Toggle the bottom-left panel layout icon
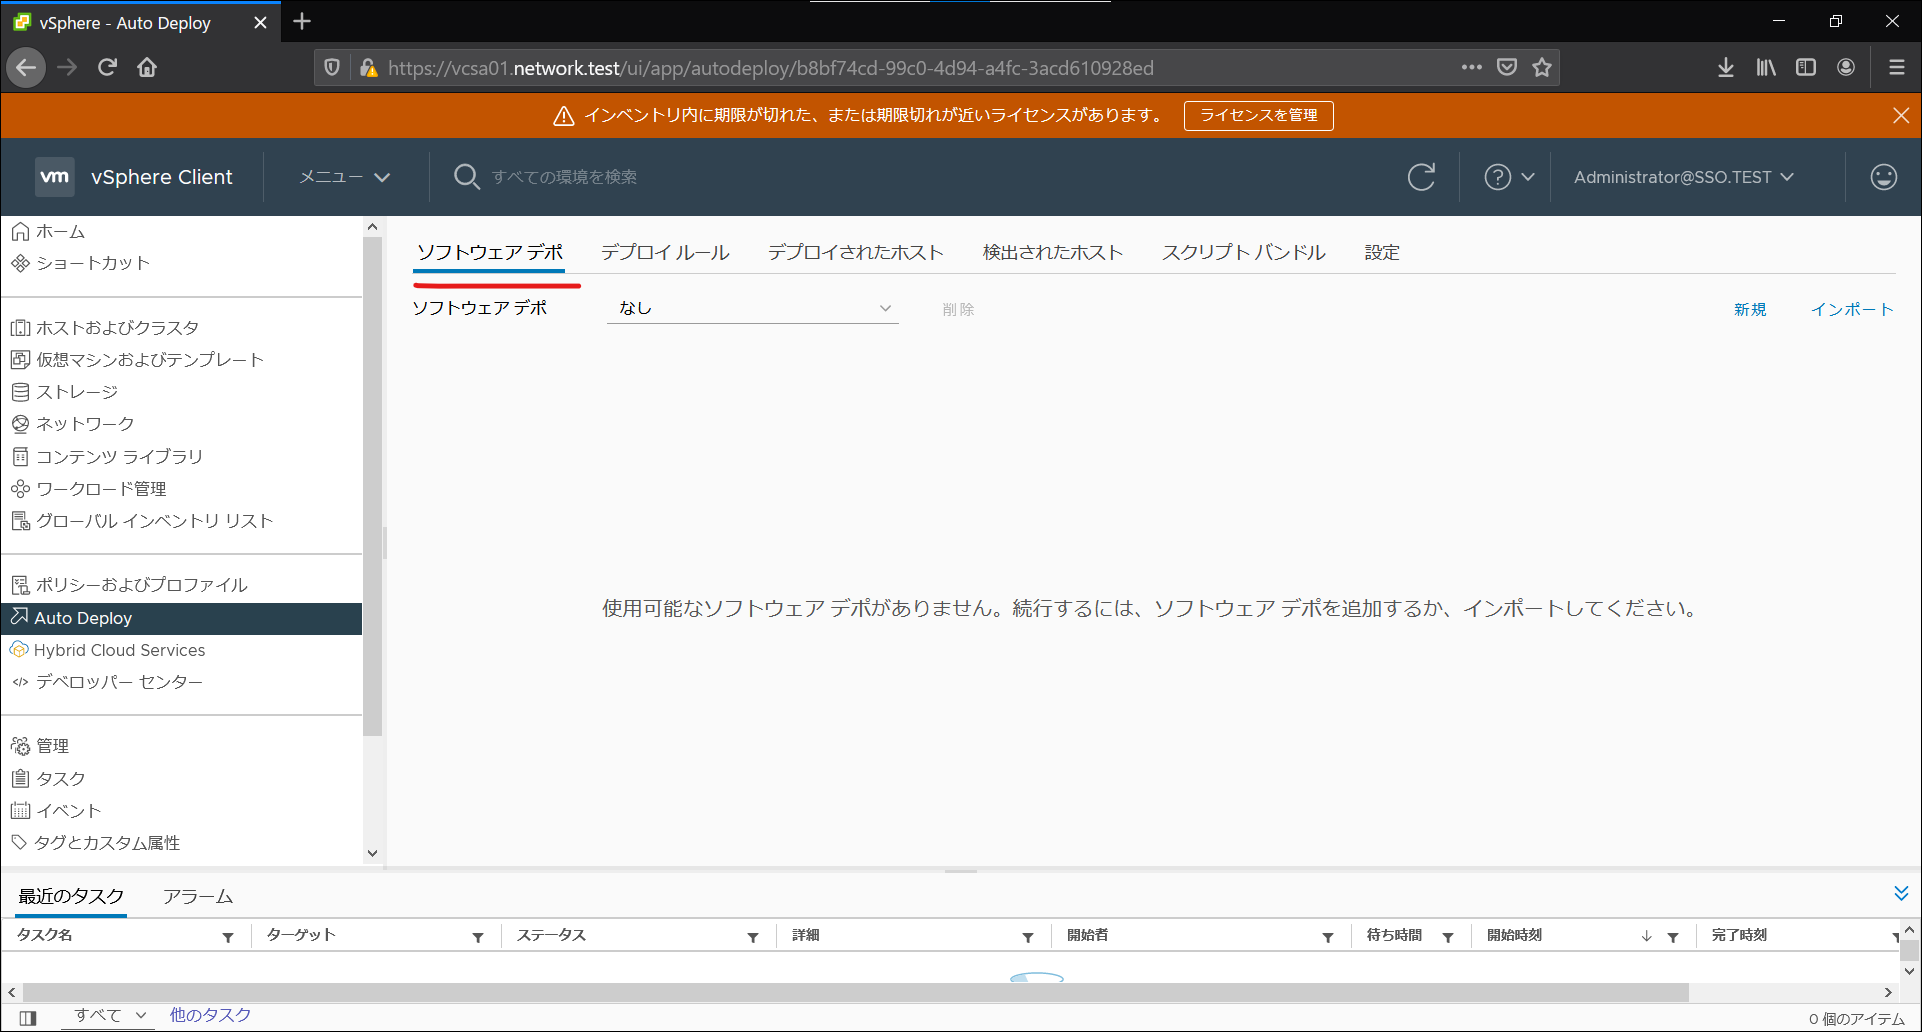1922x1032 pixels. point(28,1018)
